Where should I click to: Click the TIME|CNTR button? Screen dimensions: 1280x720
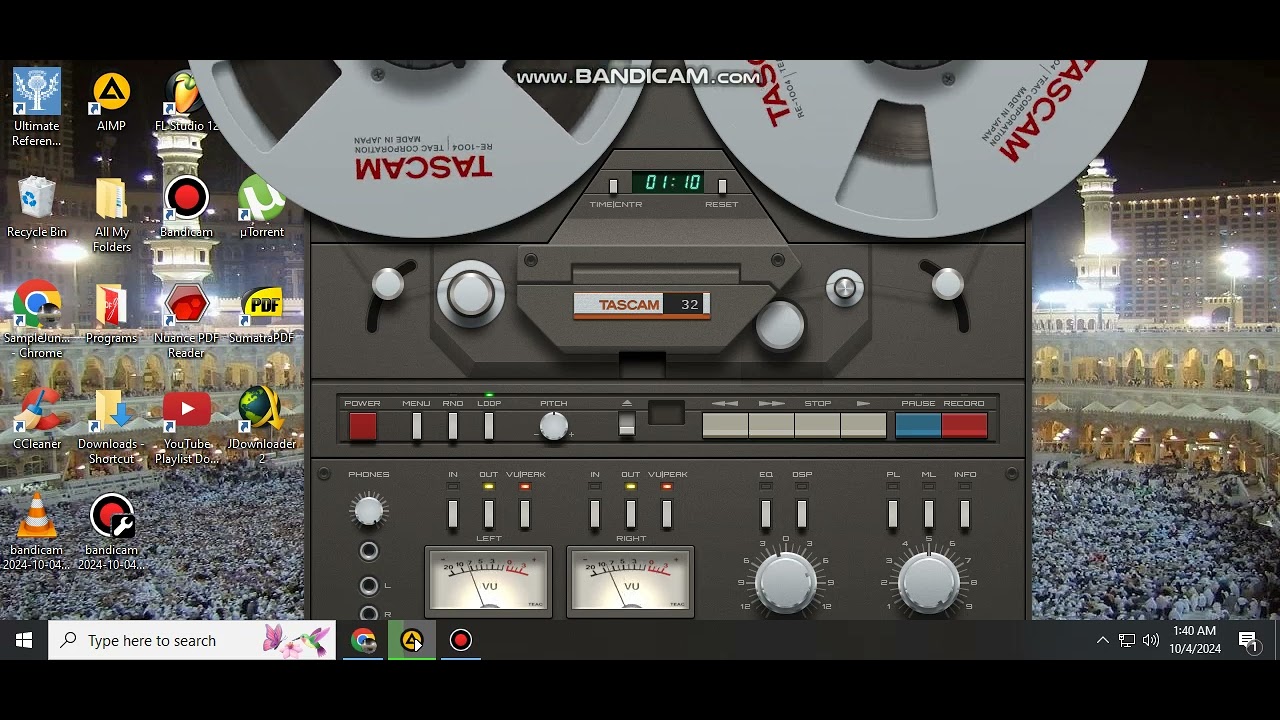coord(614,187)
